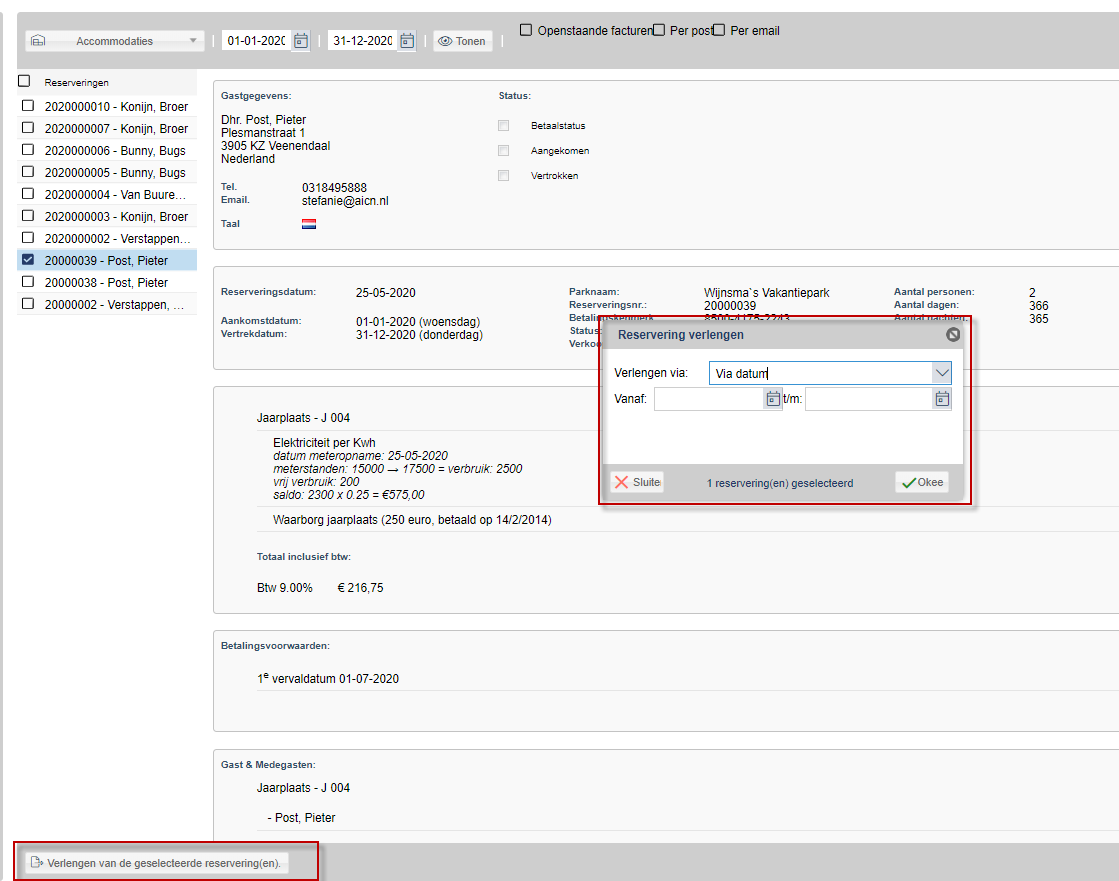Click the email stefanie@aicn.nl
The image size is (1119, 881).
tap(345, 201)
